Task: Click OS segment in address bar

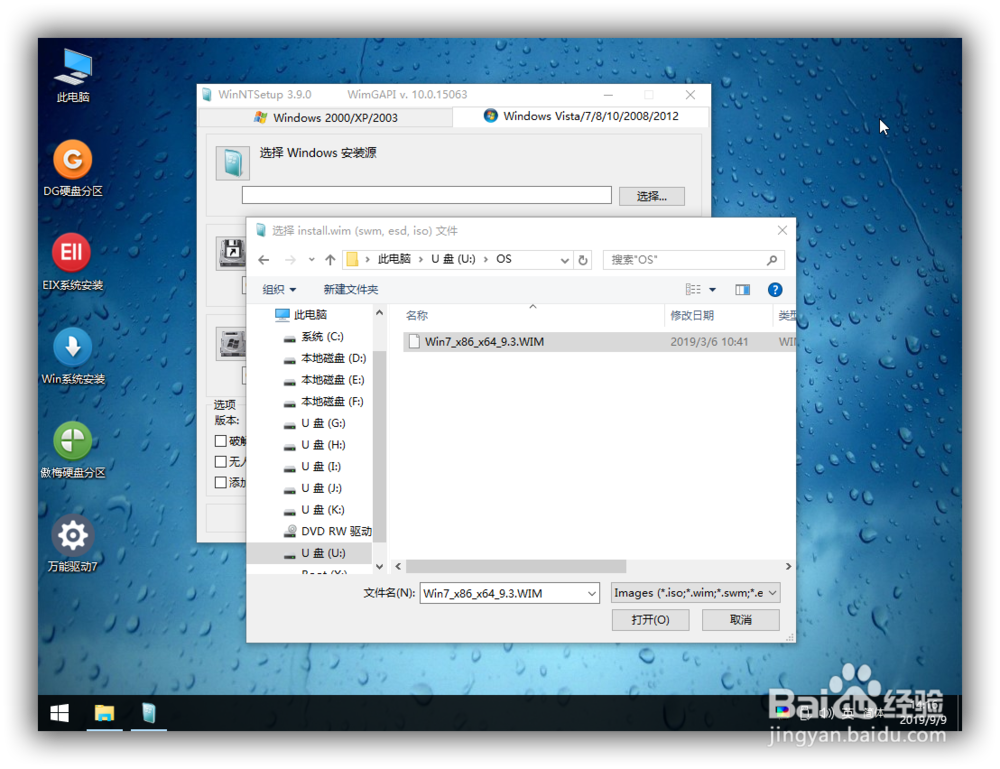Action: point(504,260)
